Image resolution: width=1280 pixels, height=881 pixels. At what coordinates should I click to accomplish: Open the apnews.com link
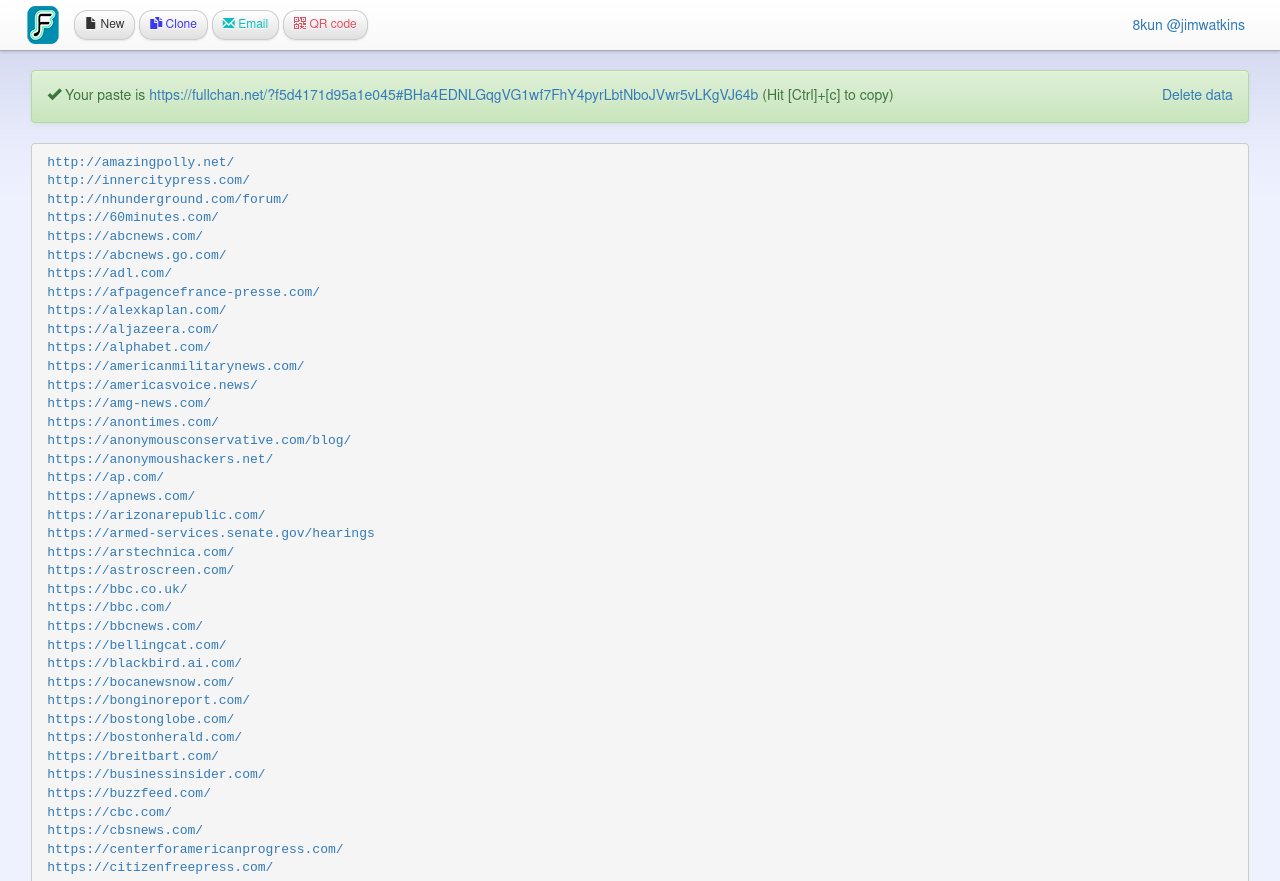pos(121,496)
